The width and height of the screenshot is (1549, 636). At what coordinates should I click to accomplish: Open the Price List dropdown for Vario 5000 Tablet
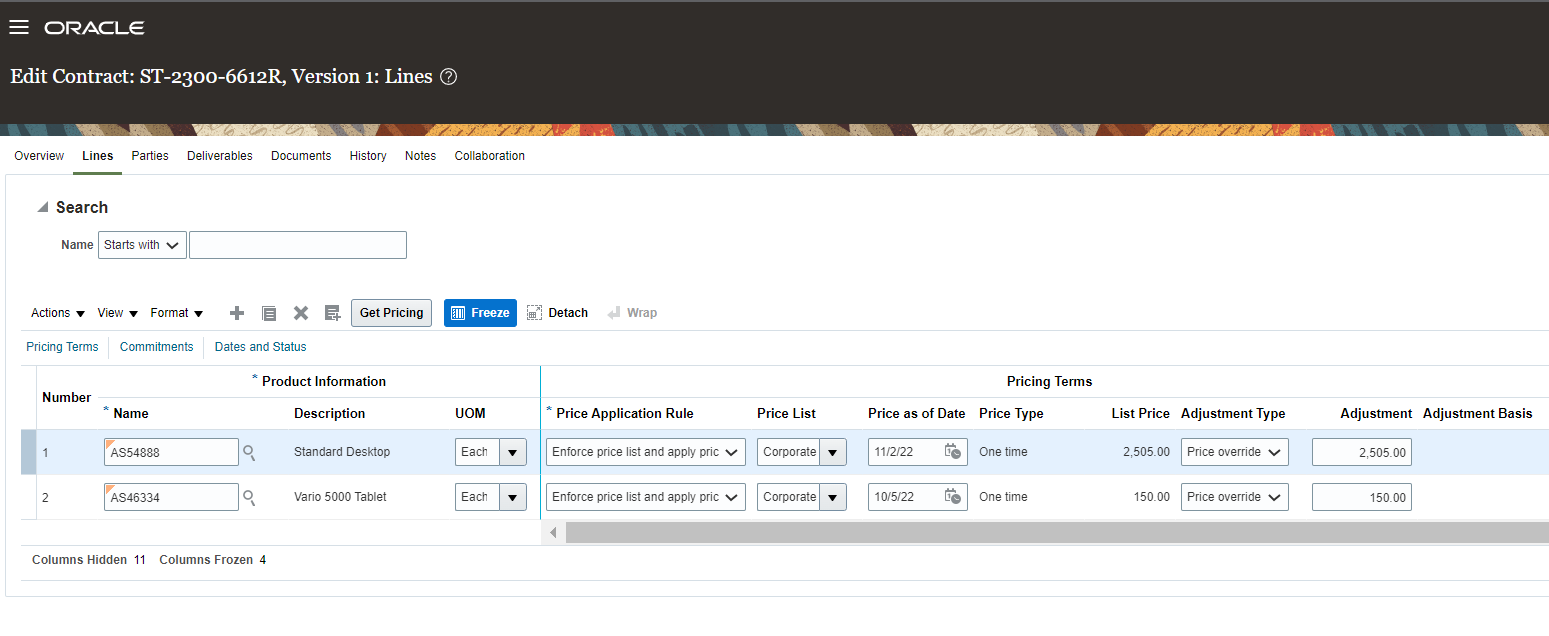pos(834,496)
